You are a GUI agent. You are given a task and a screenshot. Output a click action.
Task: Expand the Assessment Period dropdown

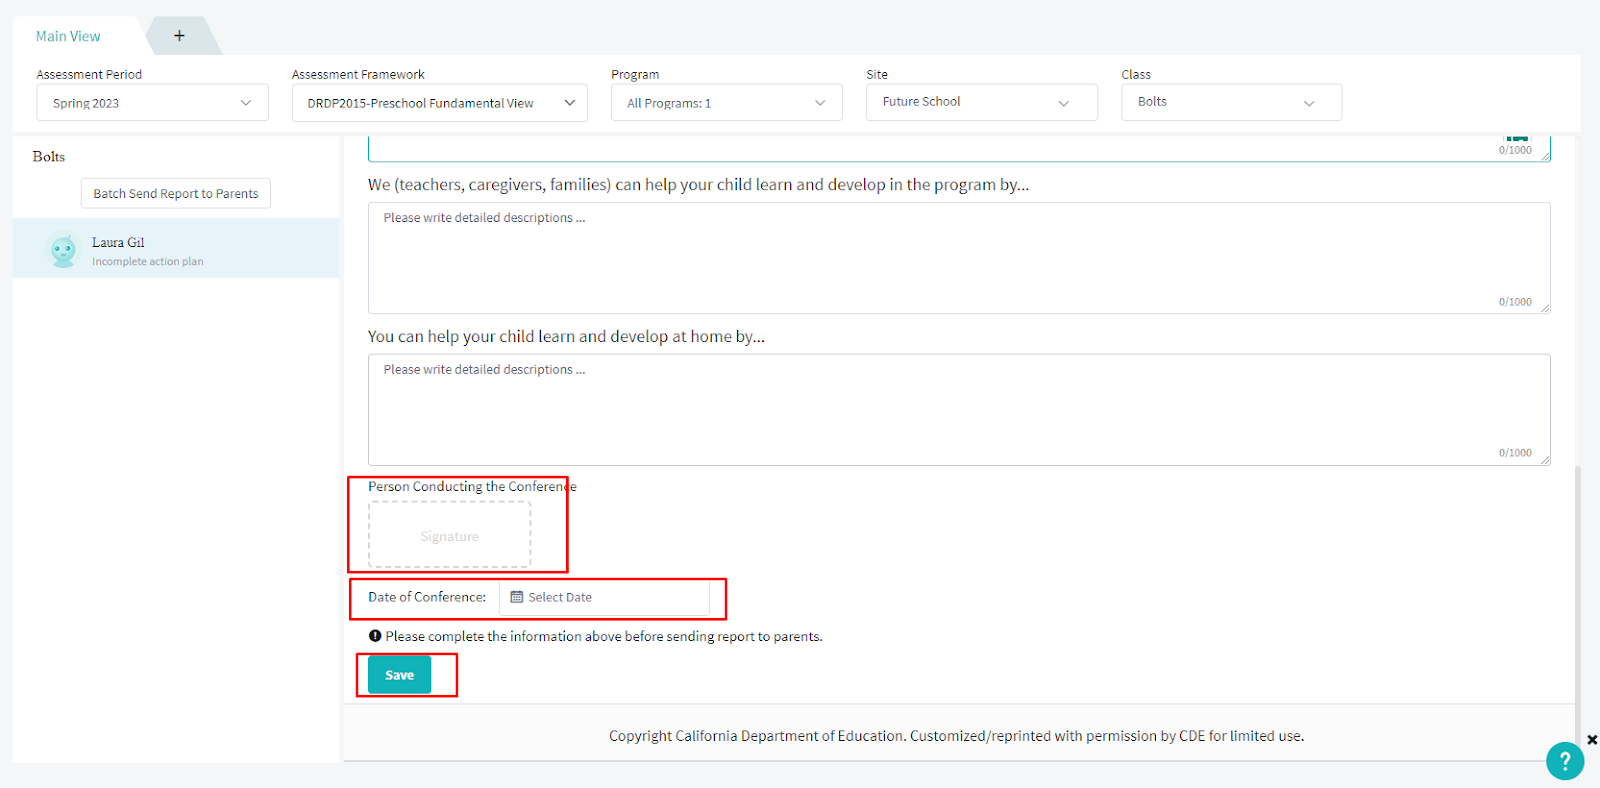[x=152, y=103]
